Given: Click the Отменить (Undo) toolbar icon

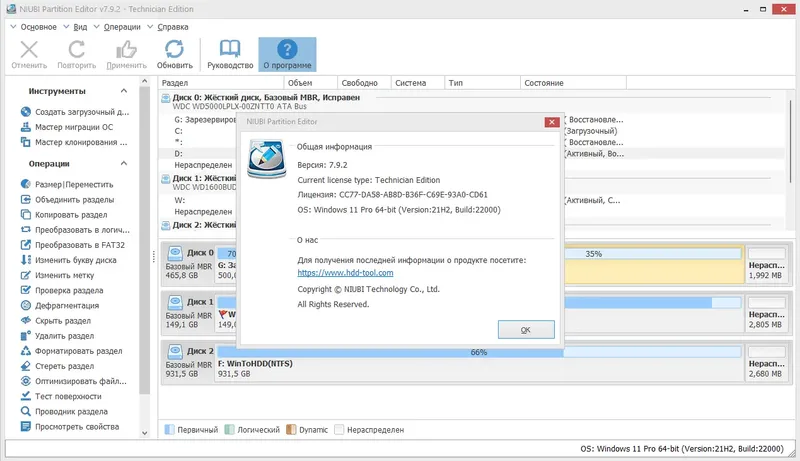Looking at the screenshot, I should click(x=29, y=49).
